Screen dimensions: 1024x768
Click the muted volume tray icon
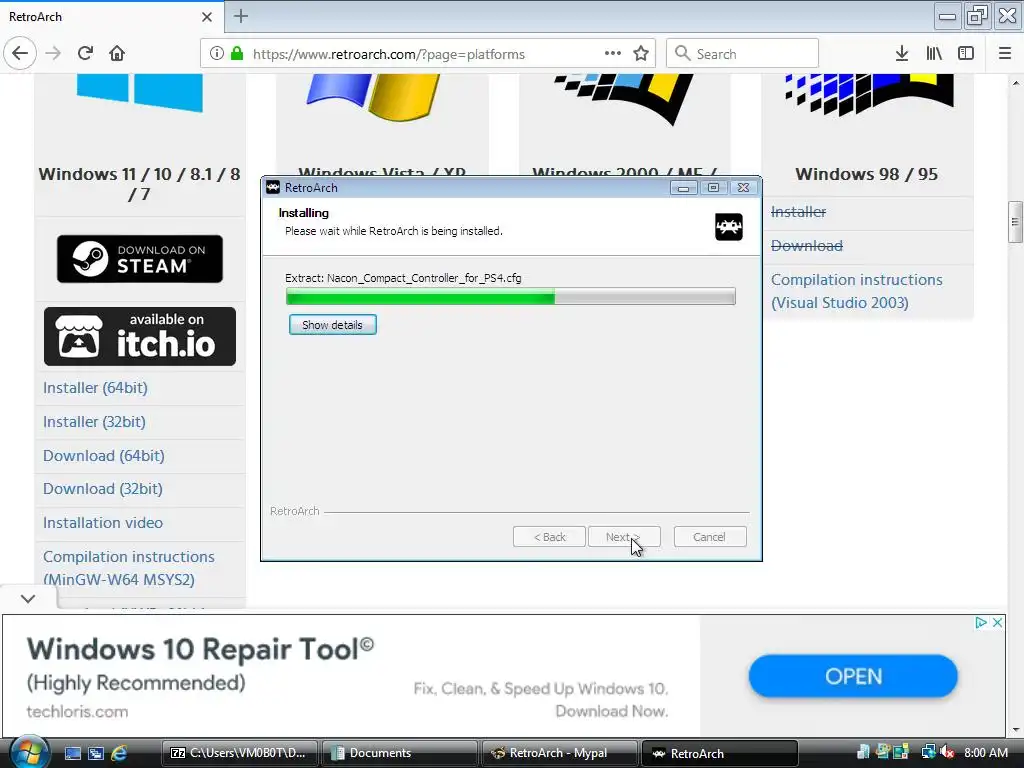[947, 752]
